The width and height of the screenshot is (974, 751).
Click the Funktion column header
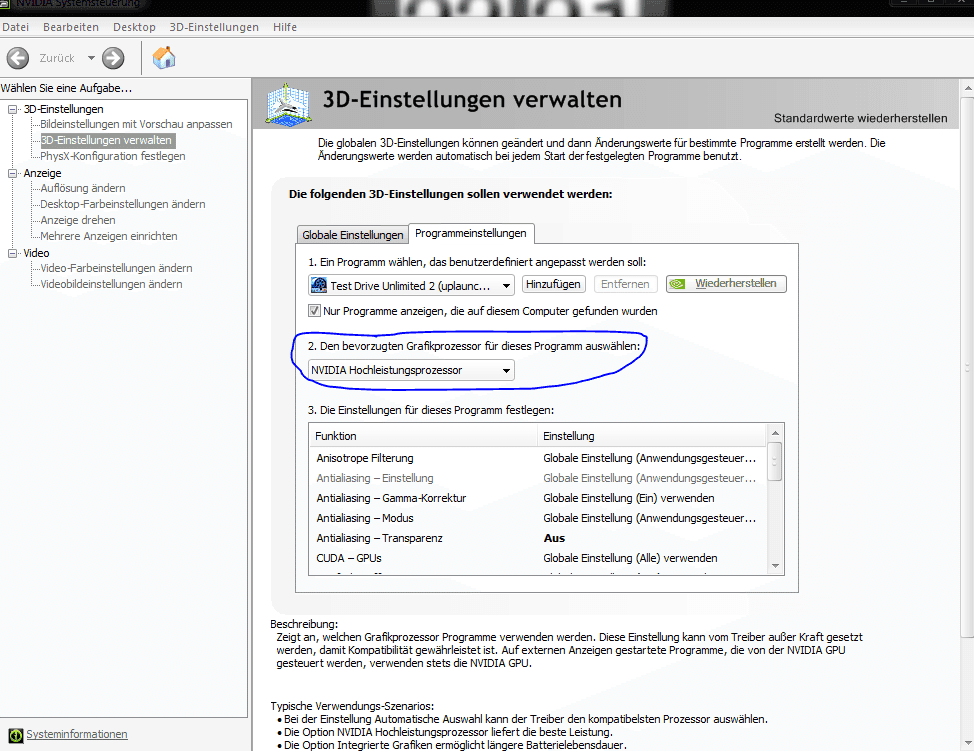(423, 436)
